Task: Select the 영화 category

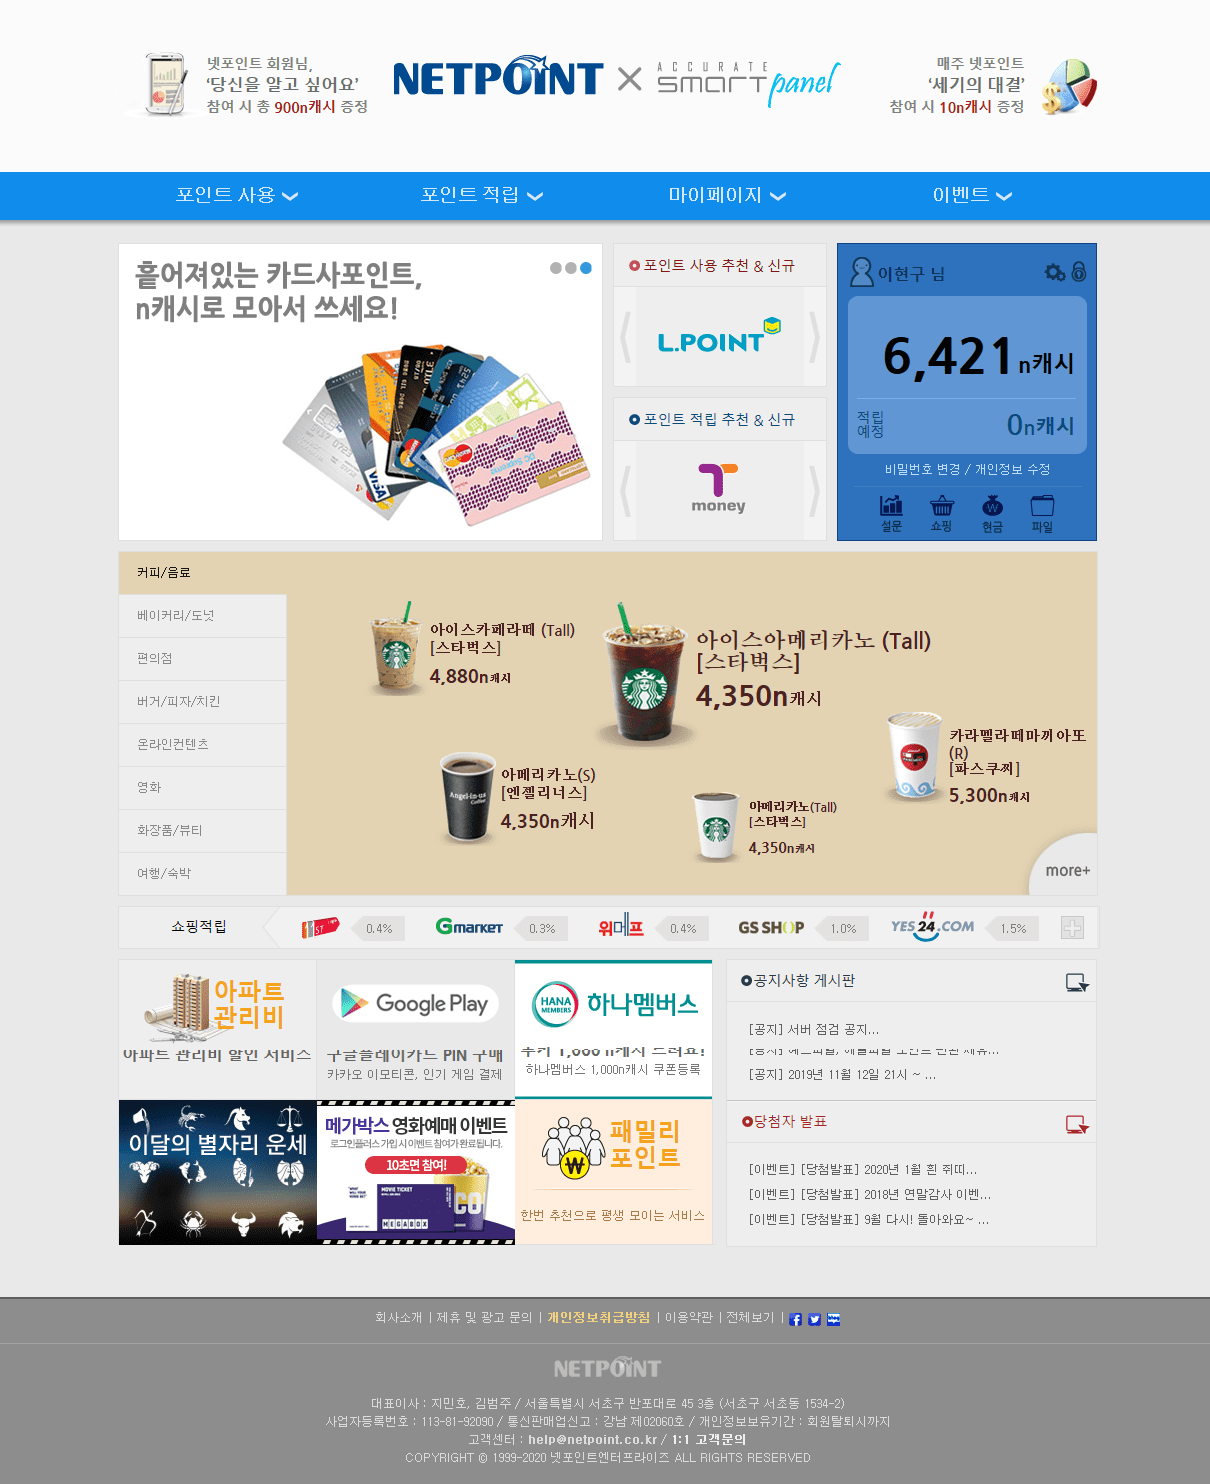Action: pyautogui.click(x=203, y=788)
